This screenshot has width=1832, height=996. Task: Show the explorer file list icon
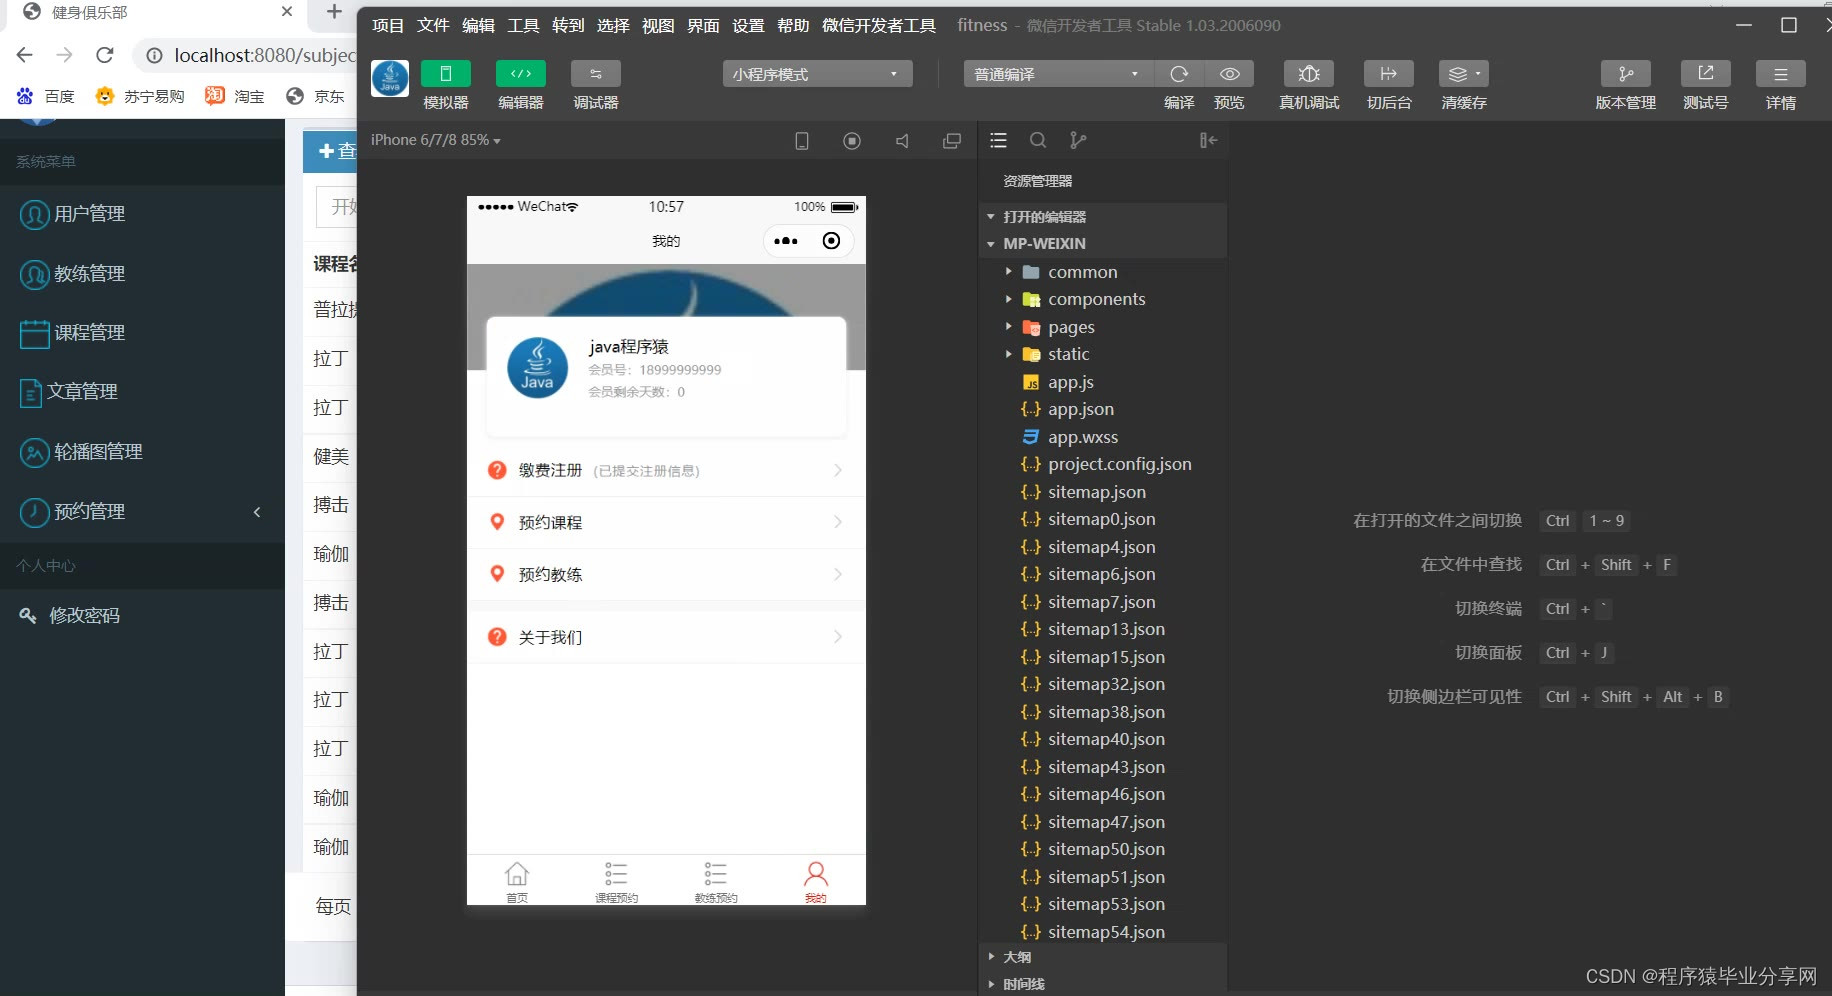[x=998, y=141]
